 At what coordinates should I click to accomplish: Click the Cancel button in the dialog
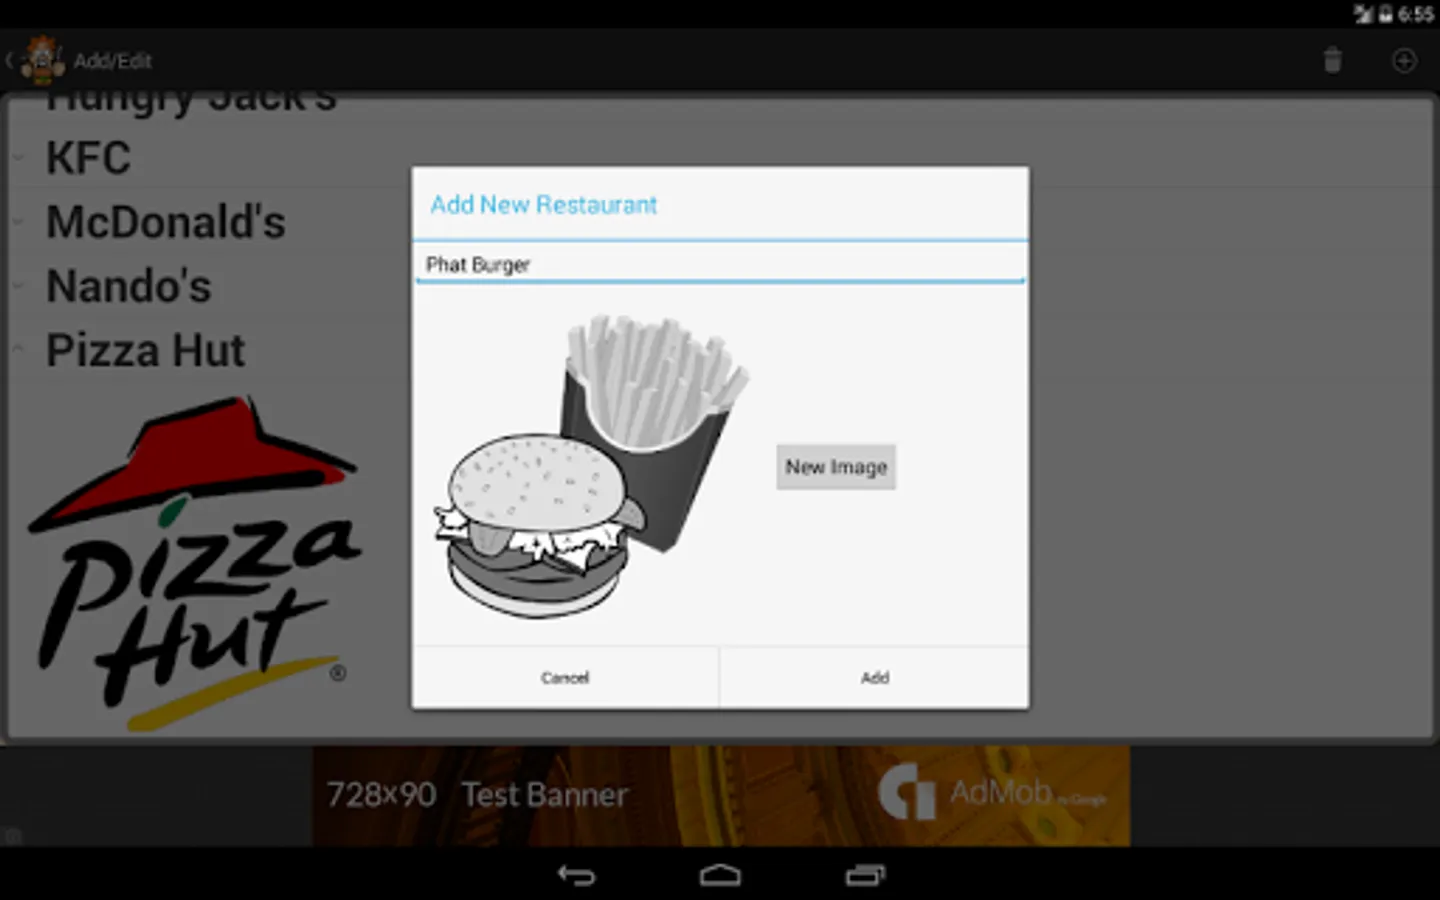click(565, 678)
